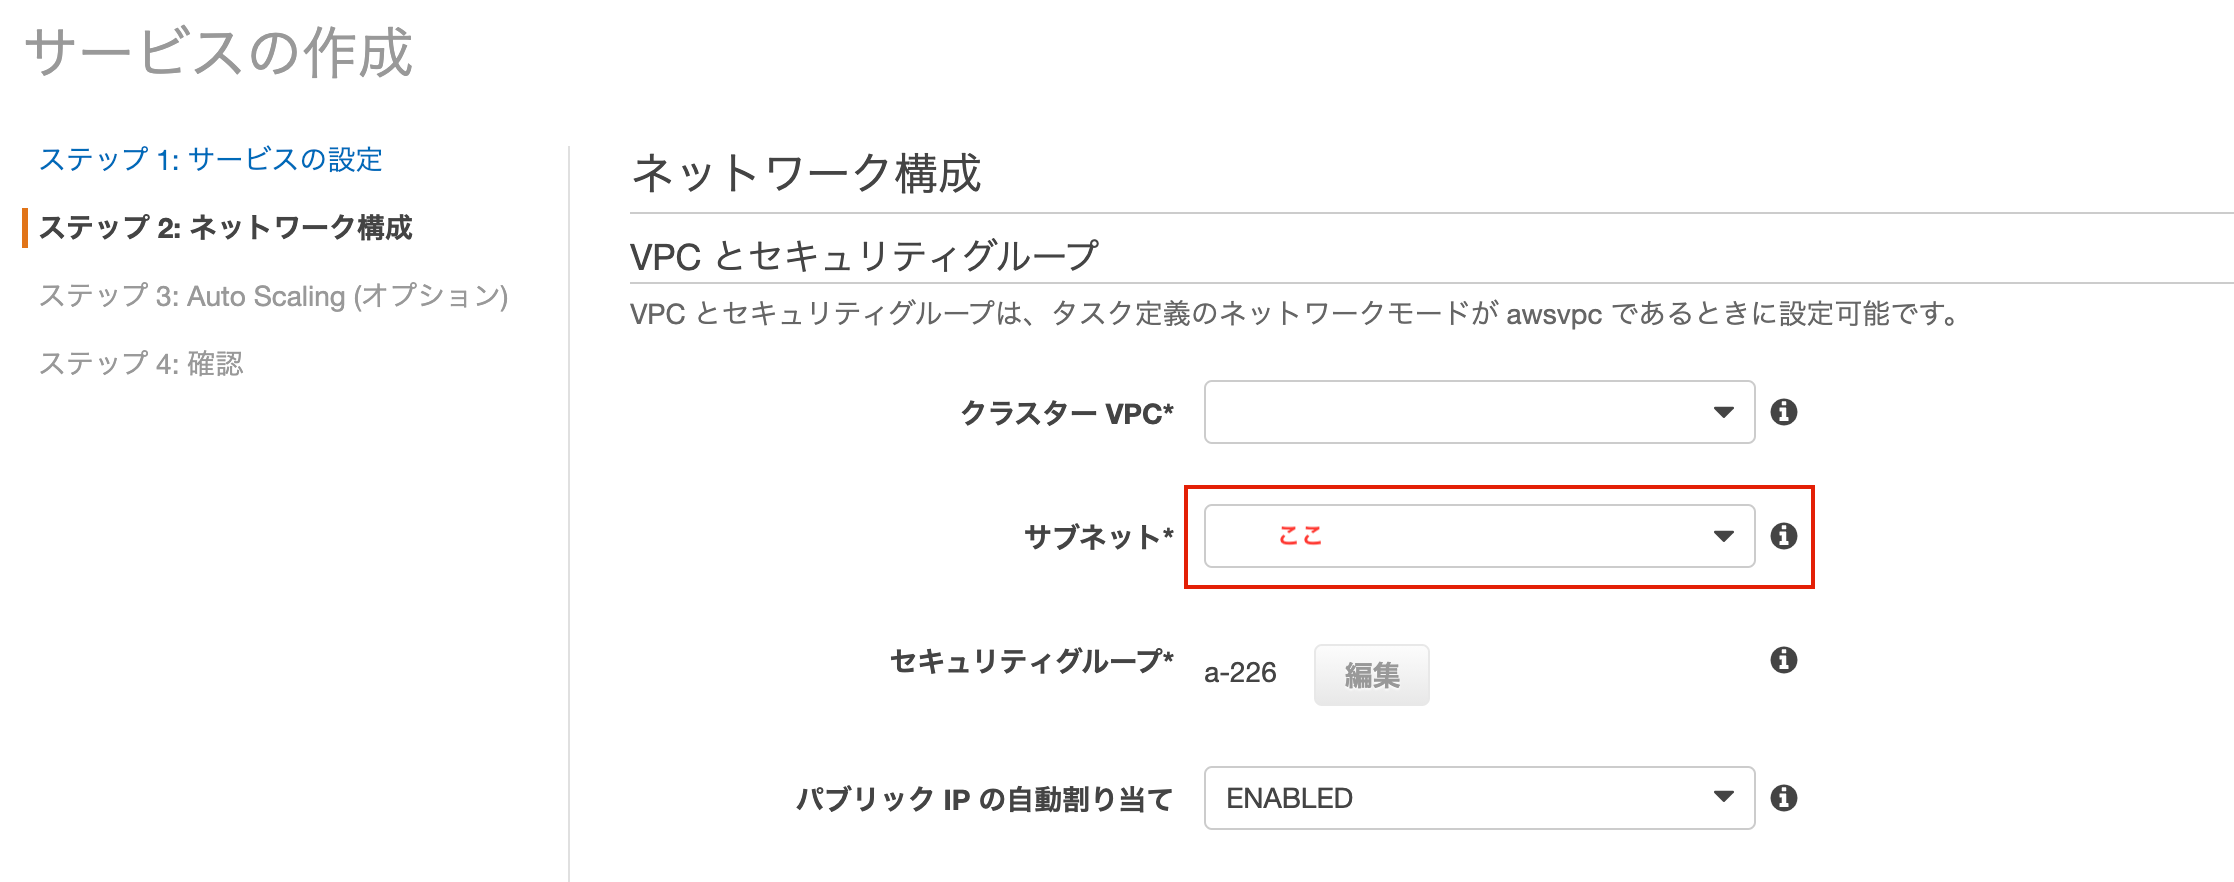Click the VPC とセキュリティグループ section title
2234x882 pixels.
(862, 255)
